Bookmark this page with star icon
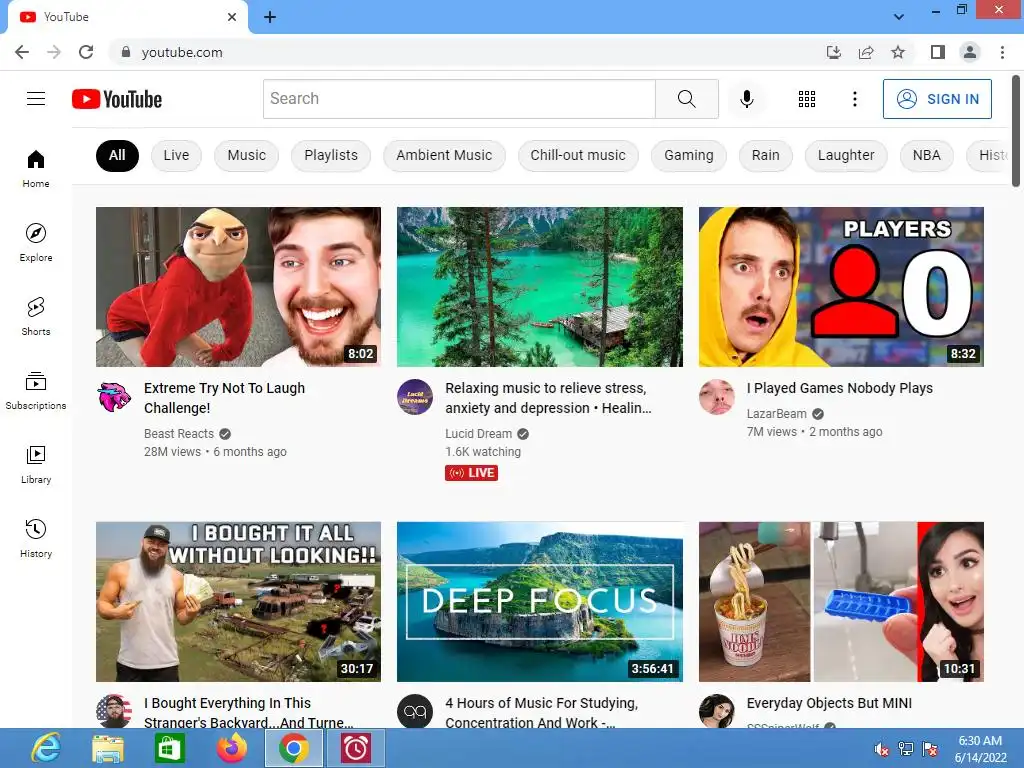Image resolution: width=1024 pixels, height=768 pixels. point(898,52)
